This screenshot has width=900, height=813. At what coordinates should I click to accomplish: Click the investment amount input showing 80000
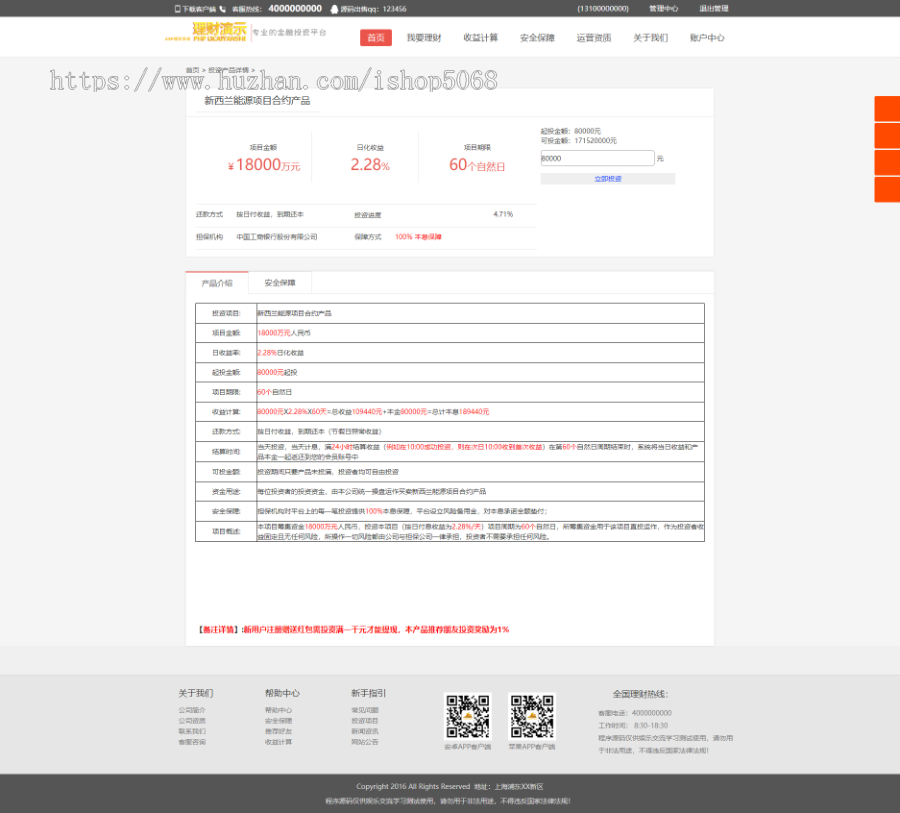(x=597, y=158)
